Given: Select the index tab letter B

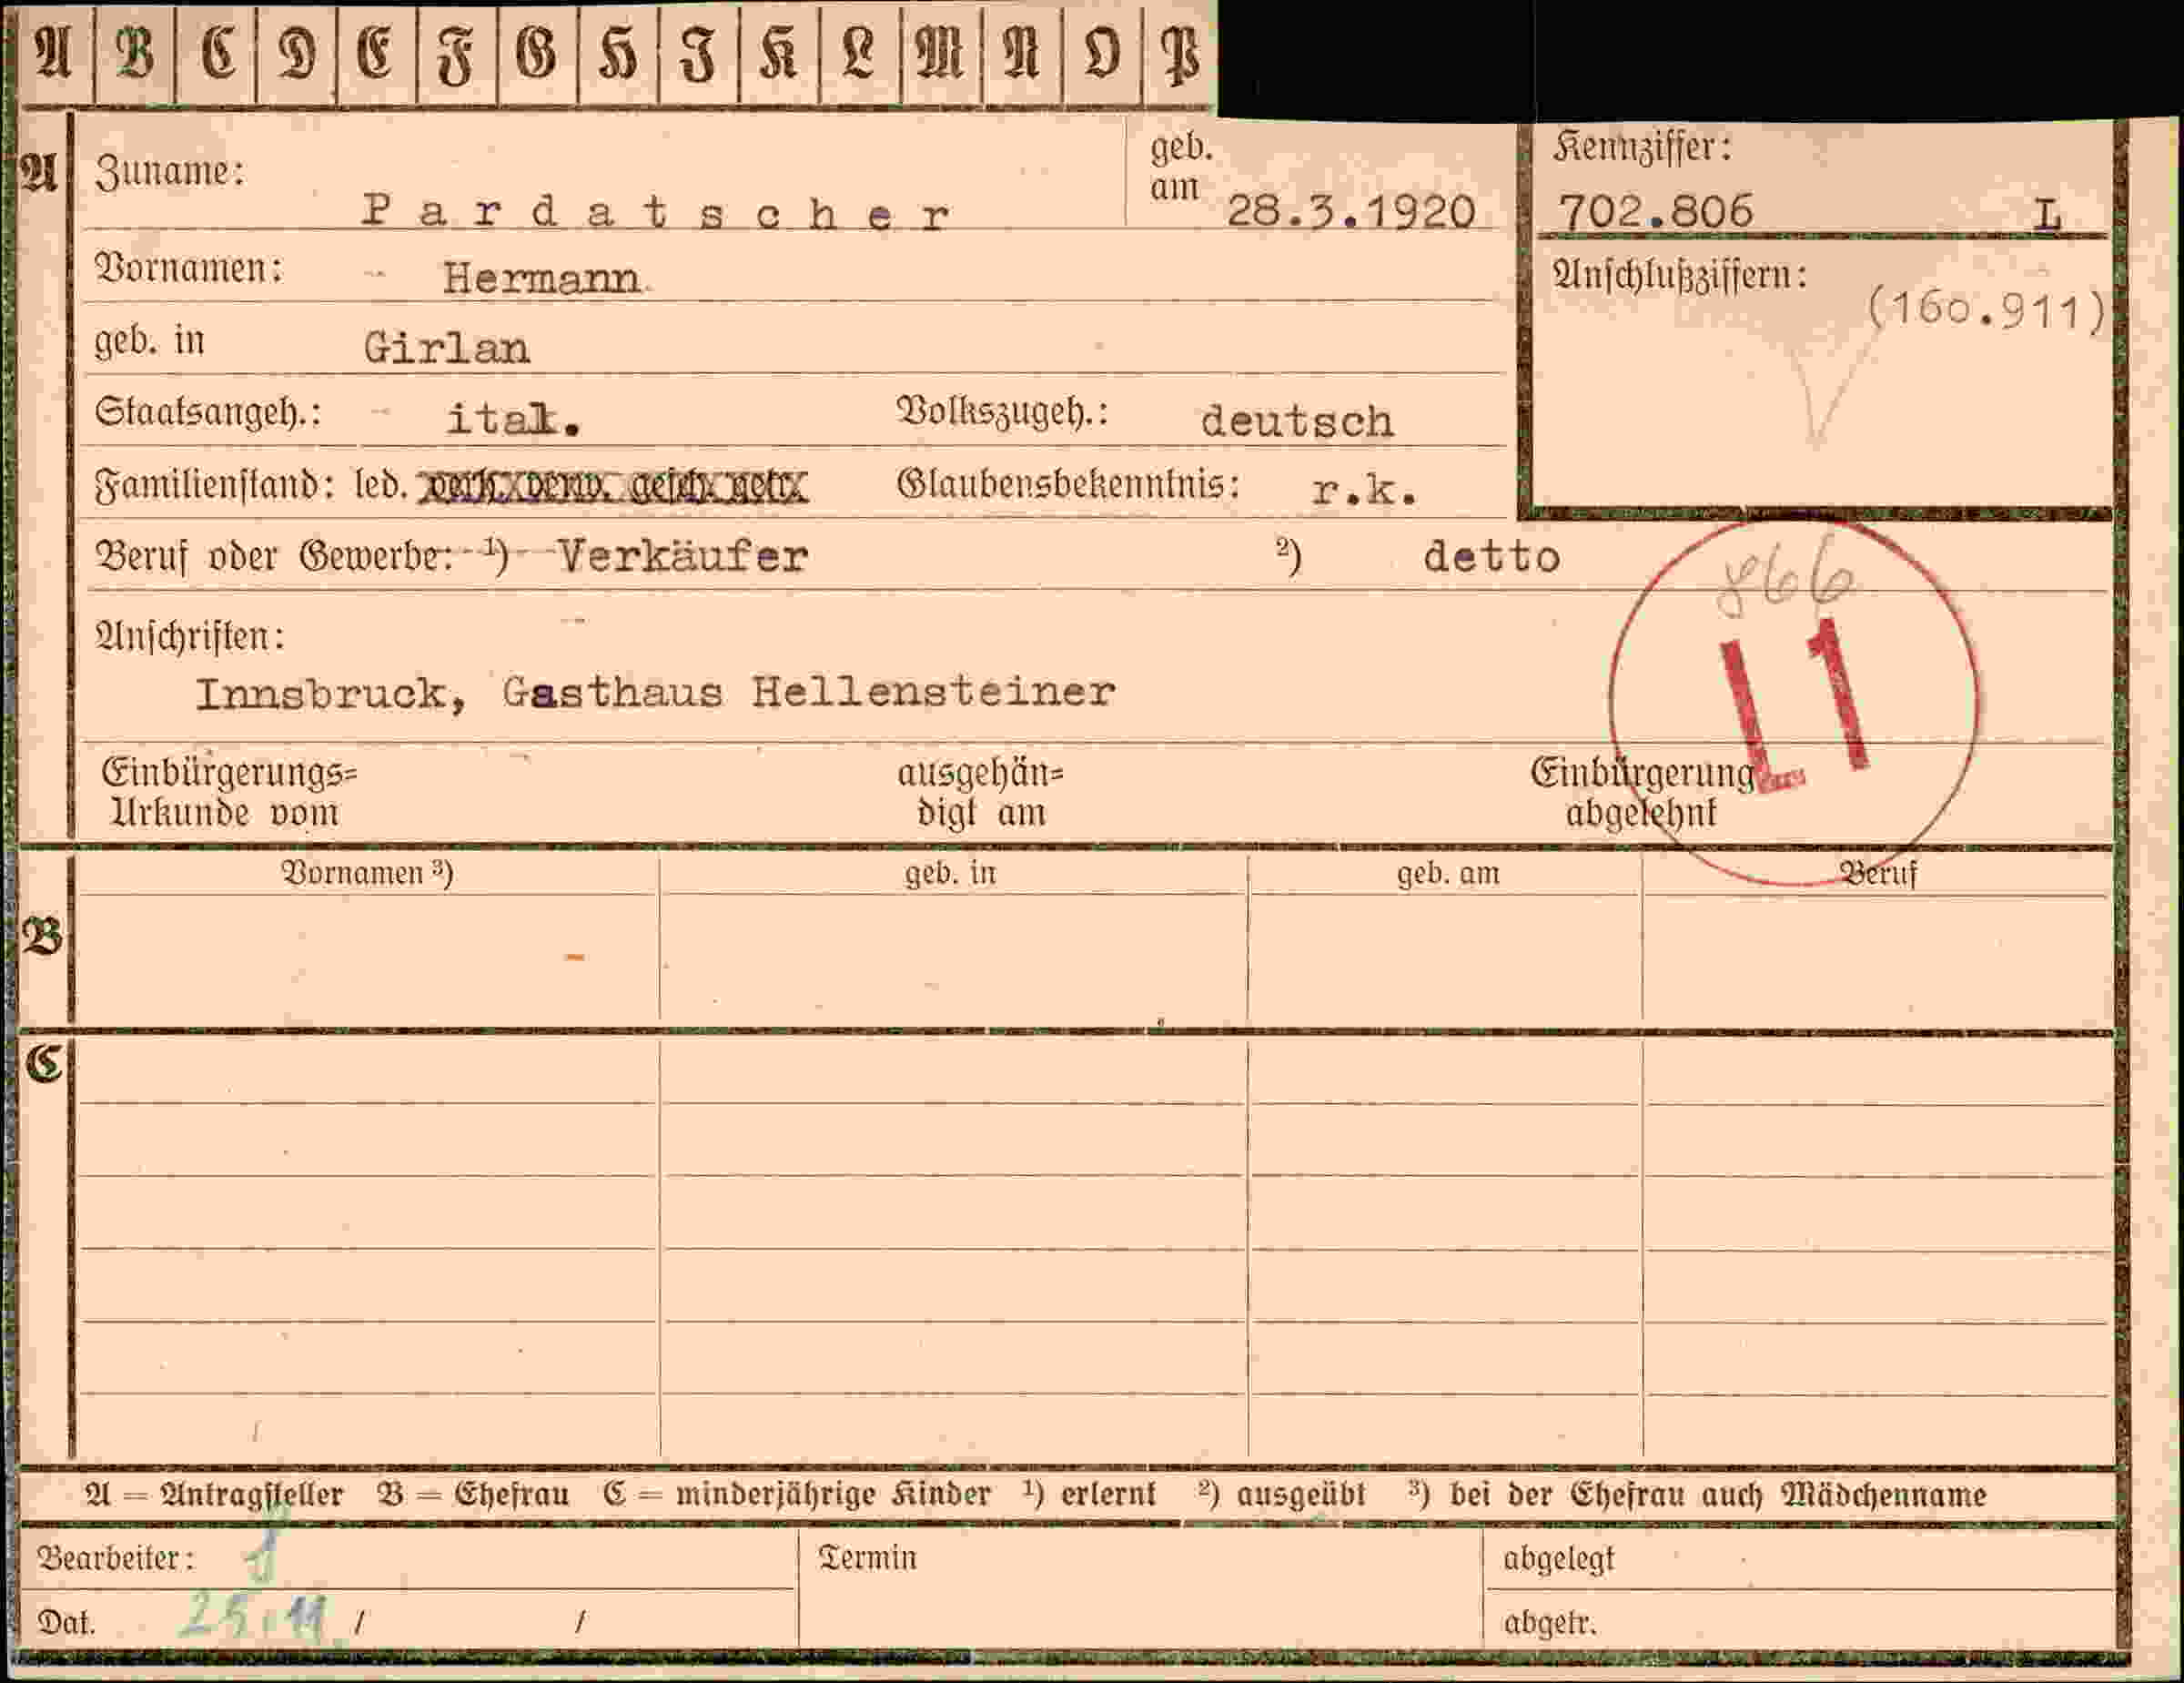Looking at the screenshot, I should pyautogui.click(x=135, y=54).
